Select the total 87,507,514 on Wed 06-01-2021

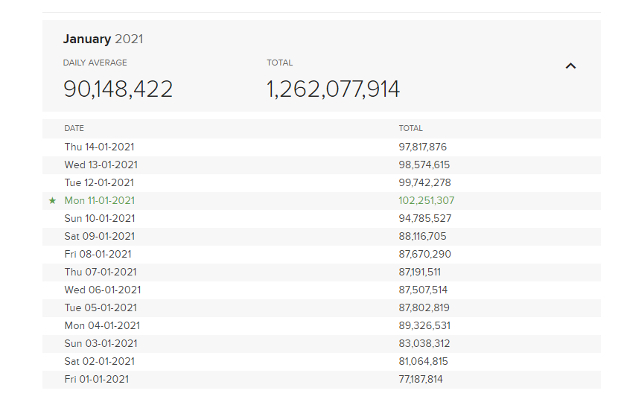(x=423, y=290)
